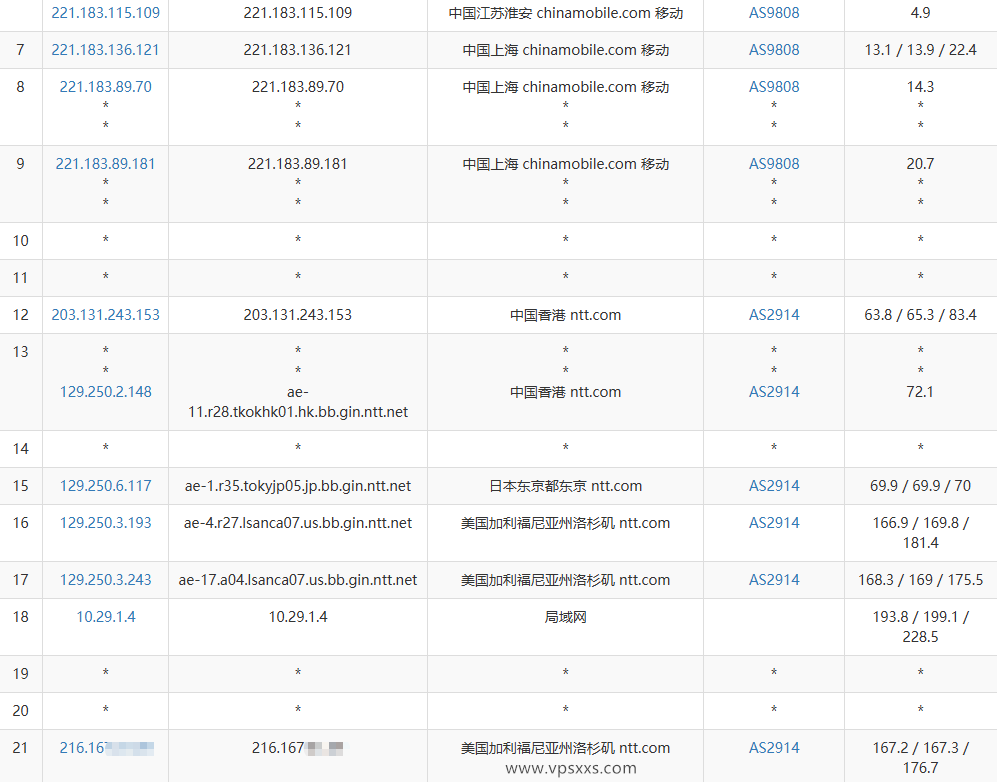Select plain text 221.183.136.121 in hostname column

click(298, 50)
